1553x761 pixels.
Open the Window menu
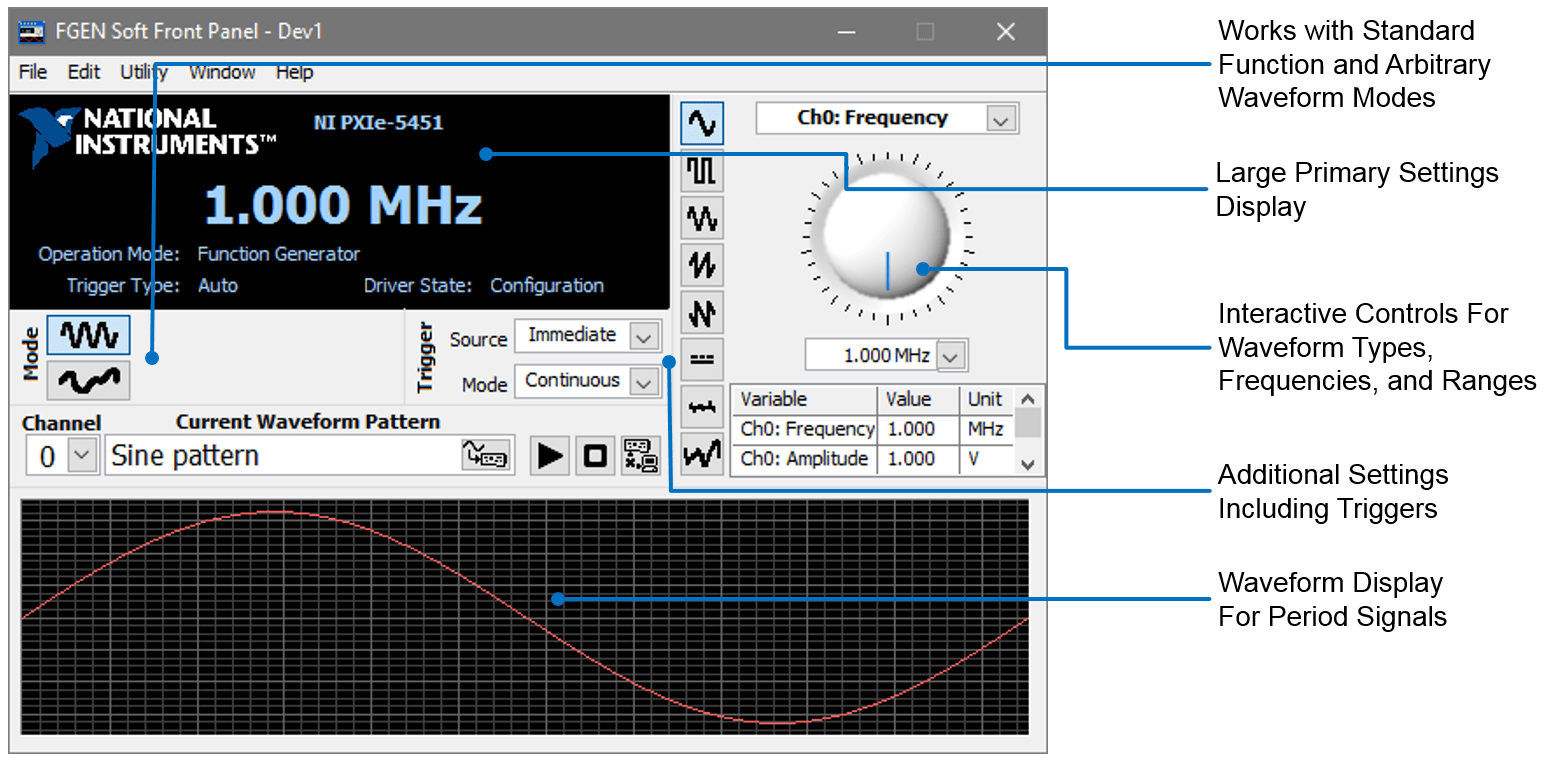[x=222, y=72]
